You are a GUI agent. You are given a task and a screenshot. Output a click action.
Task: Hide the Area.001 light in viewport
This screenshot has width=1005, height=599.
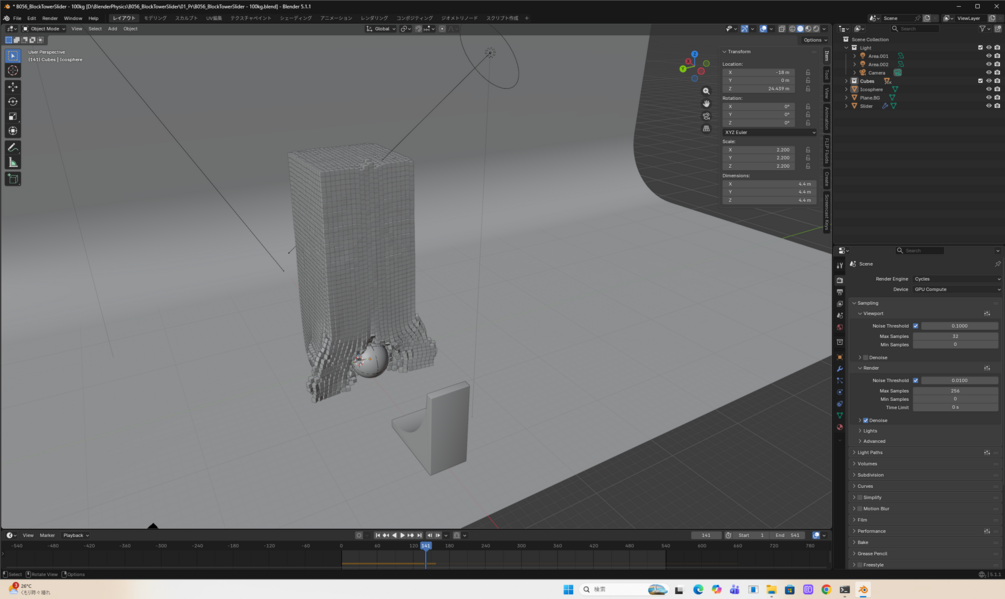click(989, 56)
